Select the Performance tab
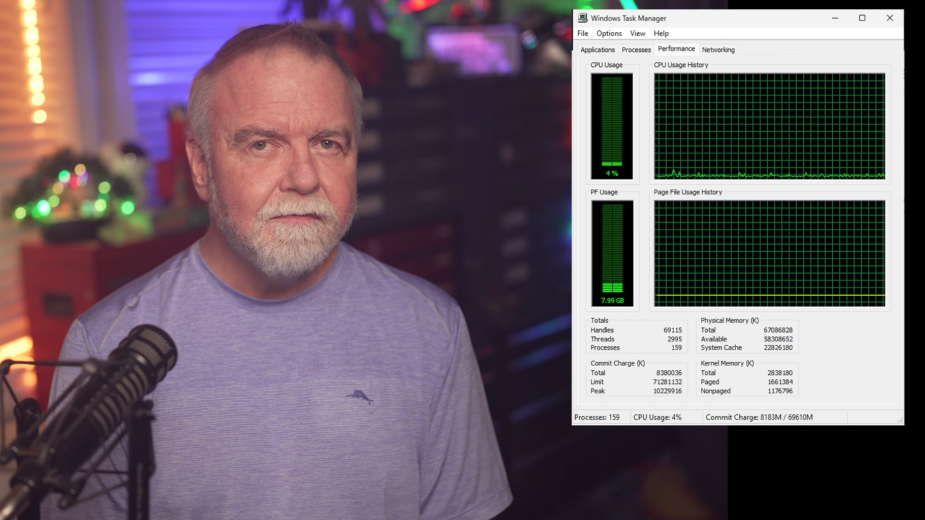 pos(676,49)
